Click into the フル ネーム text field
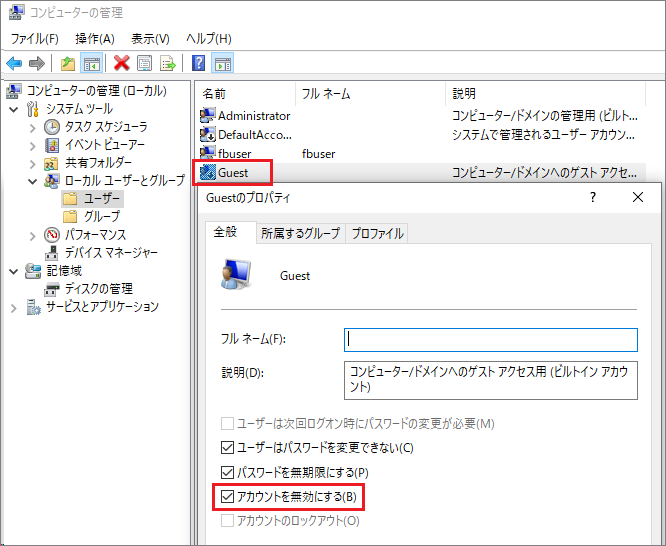666x546 pixels. point(490,340)
